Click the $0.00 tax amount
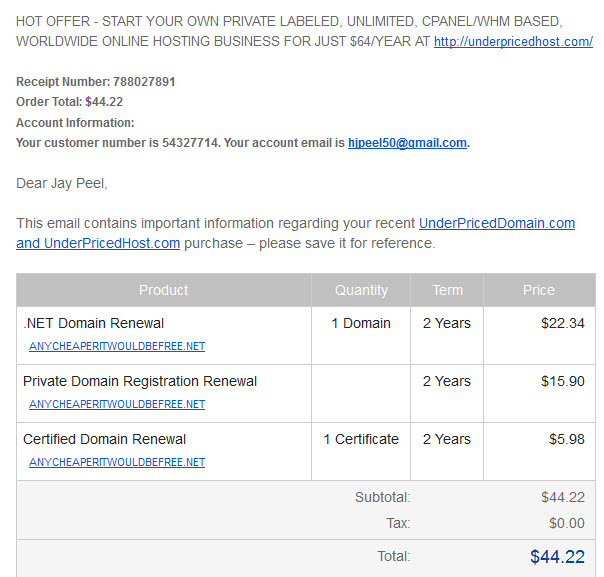604x577 pixels. click(567, 523)
